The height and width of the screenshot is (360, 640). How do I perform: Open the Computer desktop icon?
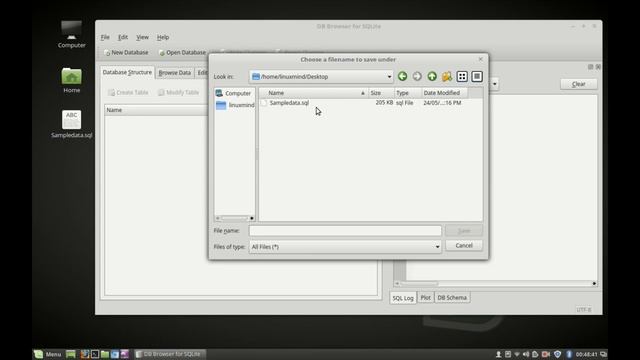point(71,34)
